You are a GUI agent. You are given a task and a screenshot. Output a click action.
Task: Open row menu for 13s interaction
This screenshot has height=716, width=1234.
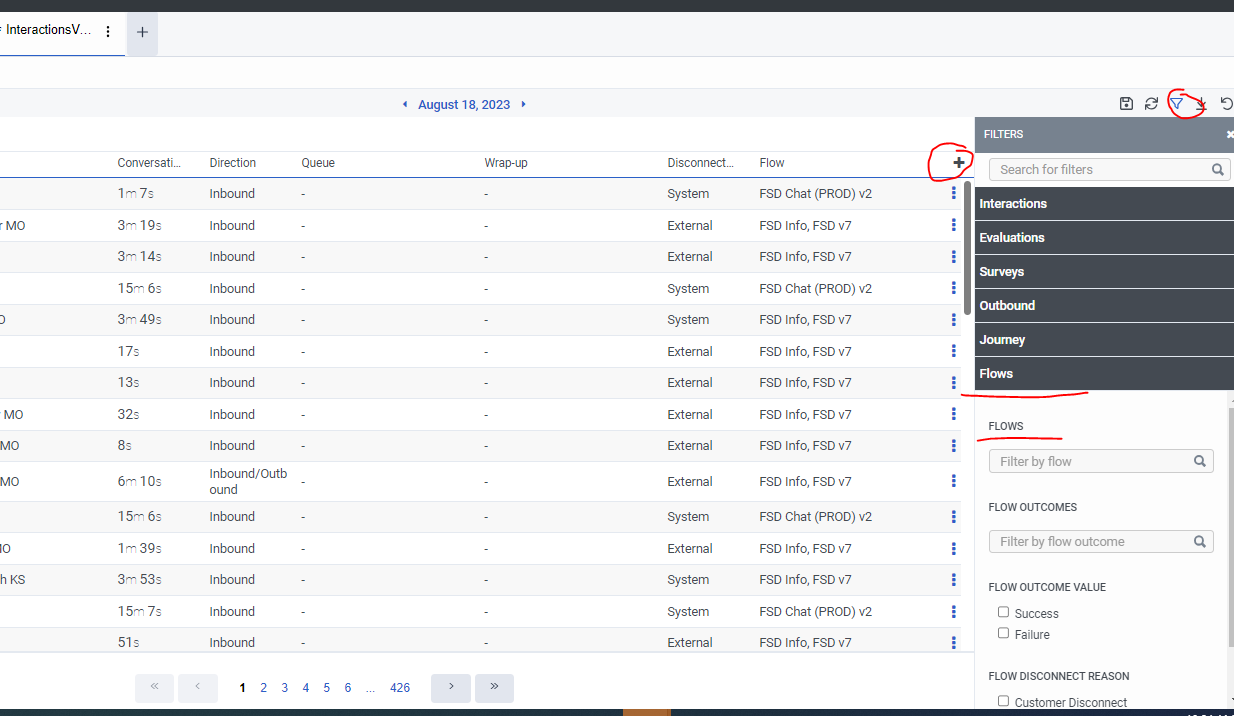pos(954,383)
